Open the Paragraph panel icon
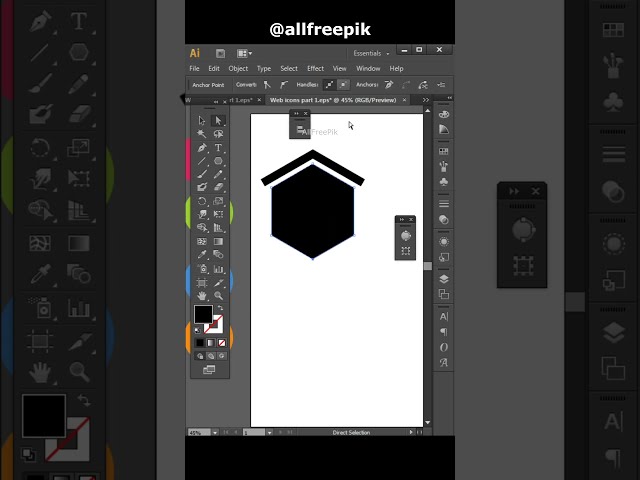640x480 pixels. pyautogui.click(x=444, y=332)
